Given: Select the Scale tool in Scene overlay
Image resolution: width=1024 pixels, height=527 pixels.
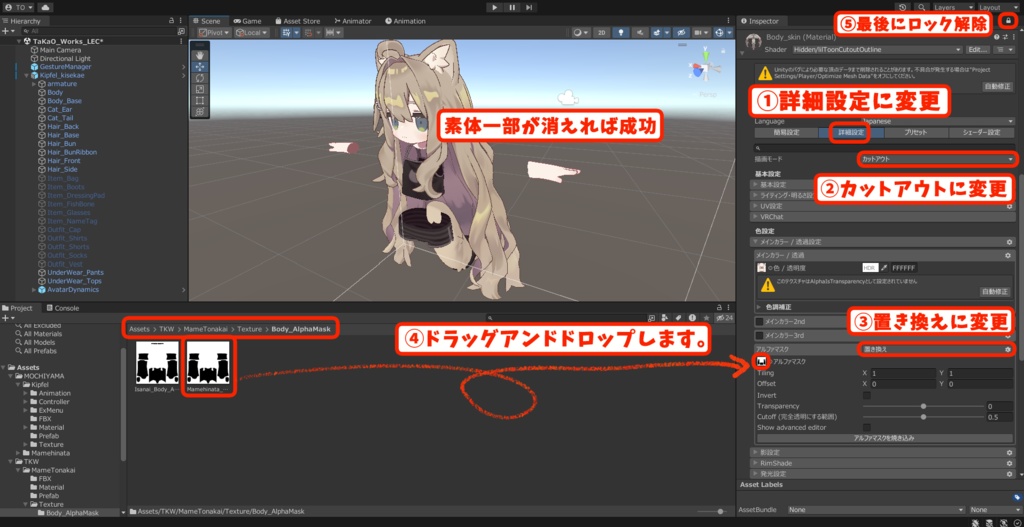Looking at the screenshot, I should coord(200,89).
